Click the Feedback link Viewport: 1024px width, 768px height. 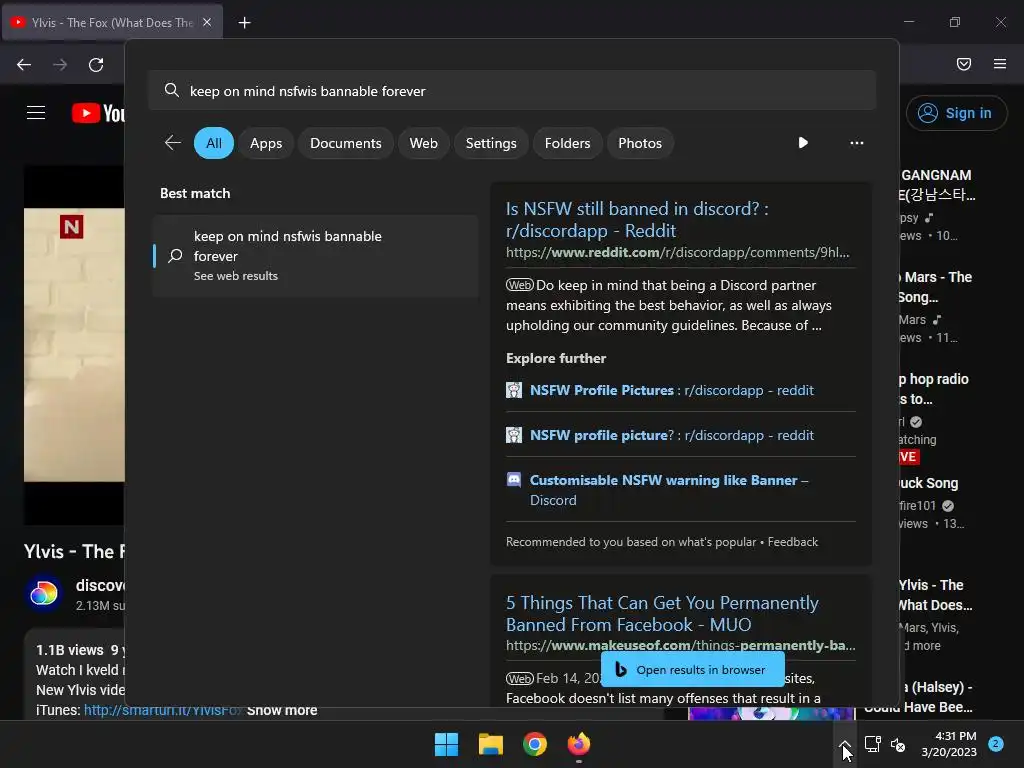[x=792, y=541]
